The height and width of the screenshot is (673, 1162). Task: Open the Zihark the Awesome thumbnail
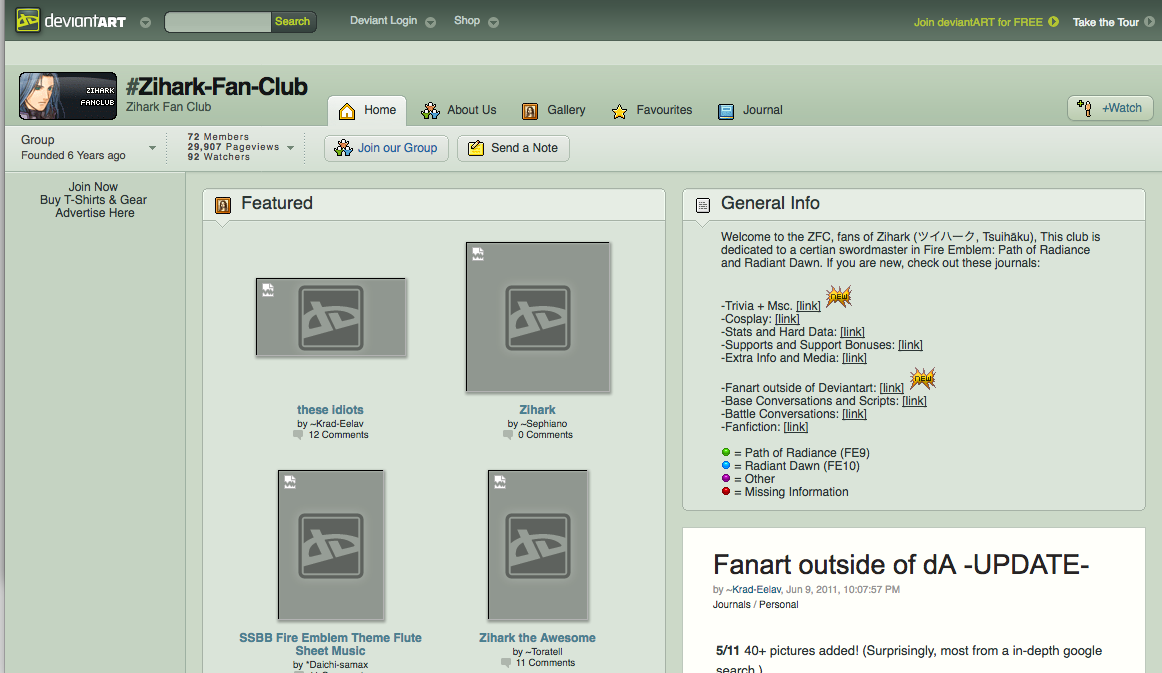pyautogui.click(x=538, y=546)
